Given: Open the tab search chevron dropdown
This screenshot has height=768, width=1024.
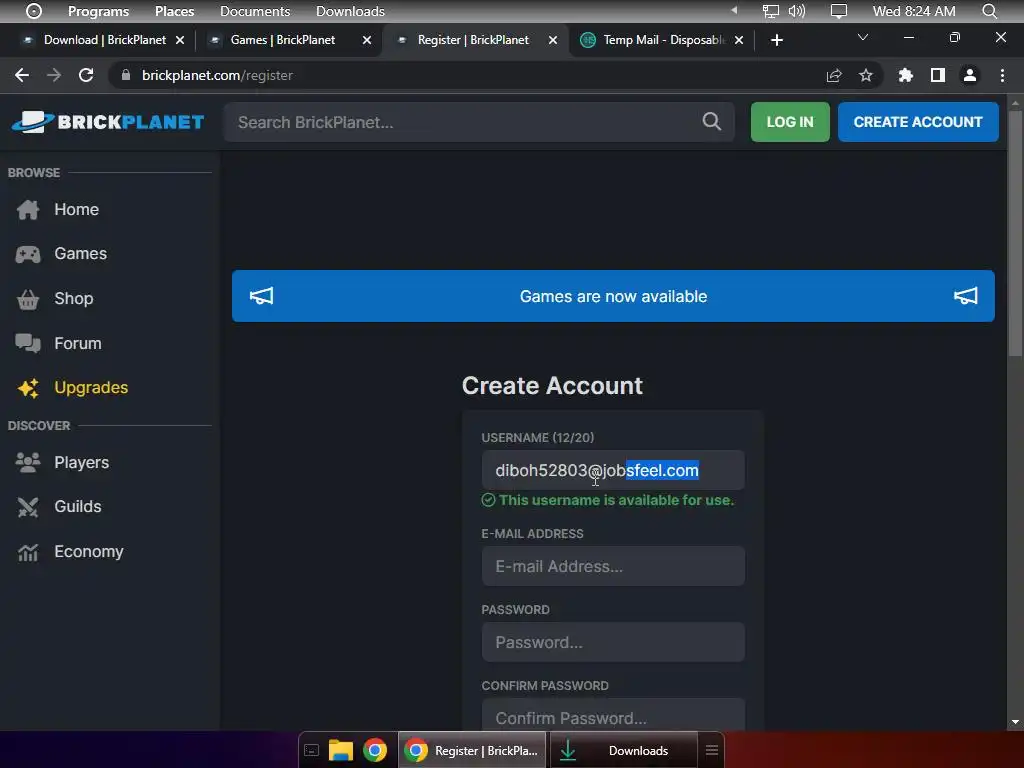Looking at the screenshot, I should (863, 37).
